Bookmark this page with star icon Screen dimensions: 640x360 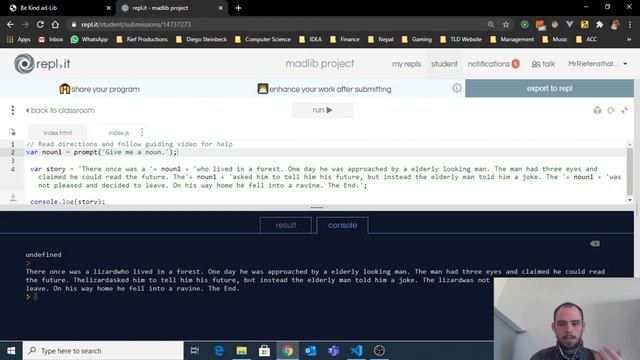pyautogui.click(x=506, y=24)
